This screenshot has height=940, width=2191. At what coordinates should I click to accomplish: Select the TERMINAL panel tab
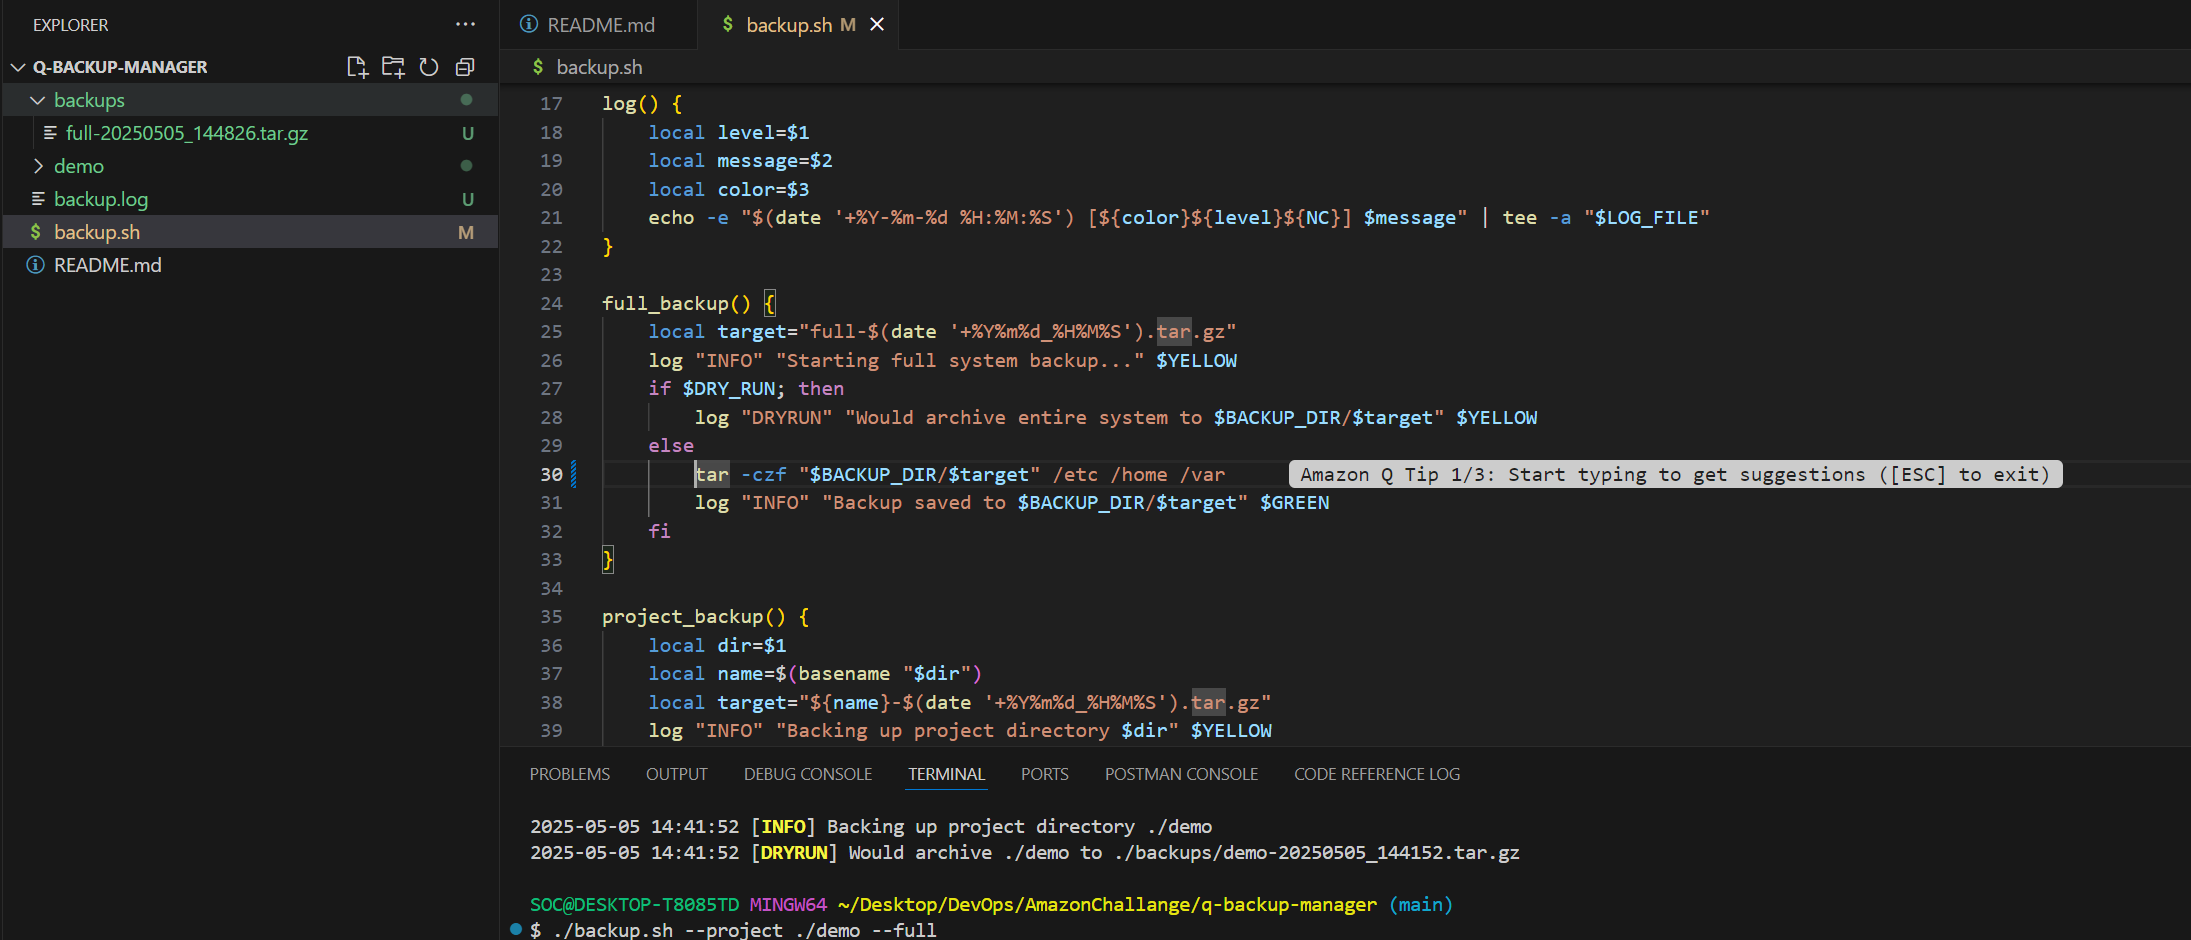click(947, 774)
